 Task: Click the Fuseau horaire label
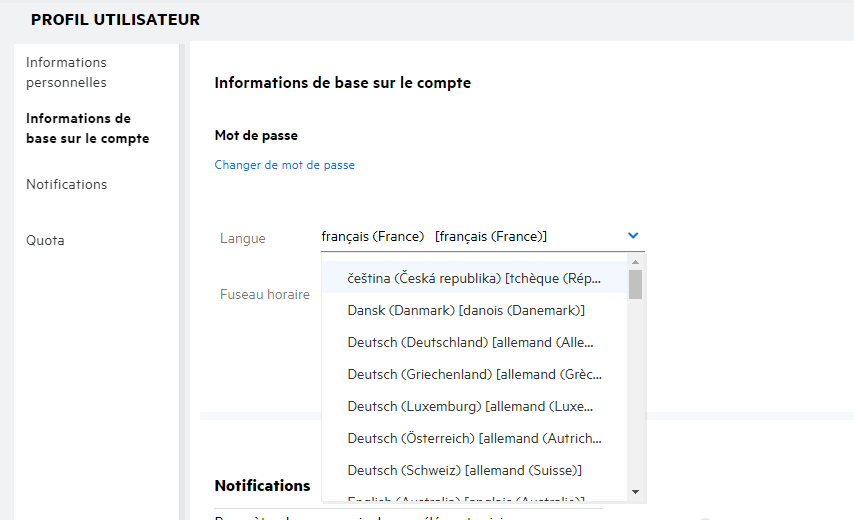(x=265, y=295)
